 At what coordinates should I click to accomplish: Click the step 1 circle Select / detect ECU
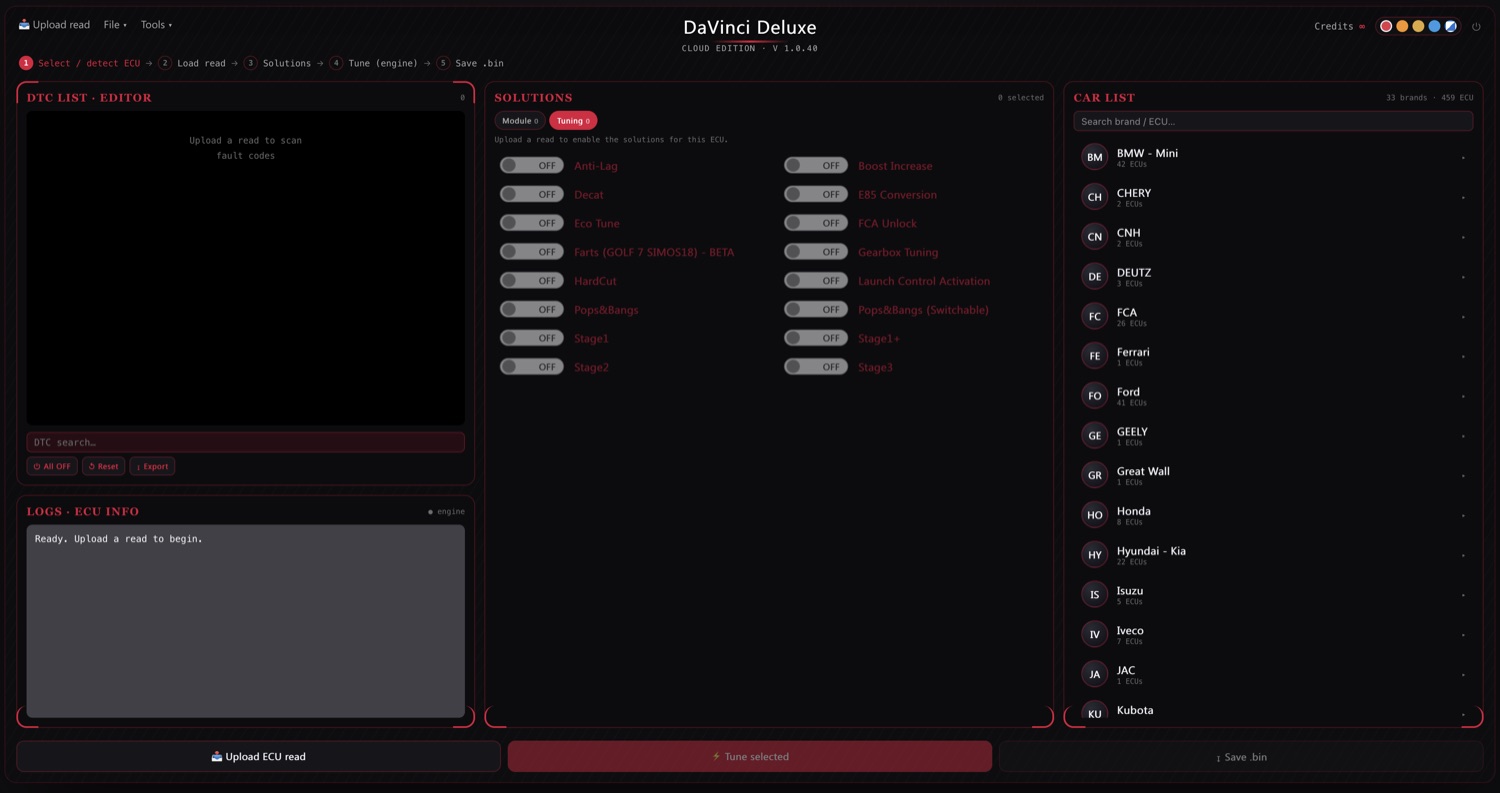click(x=26, y=63)
